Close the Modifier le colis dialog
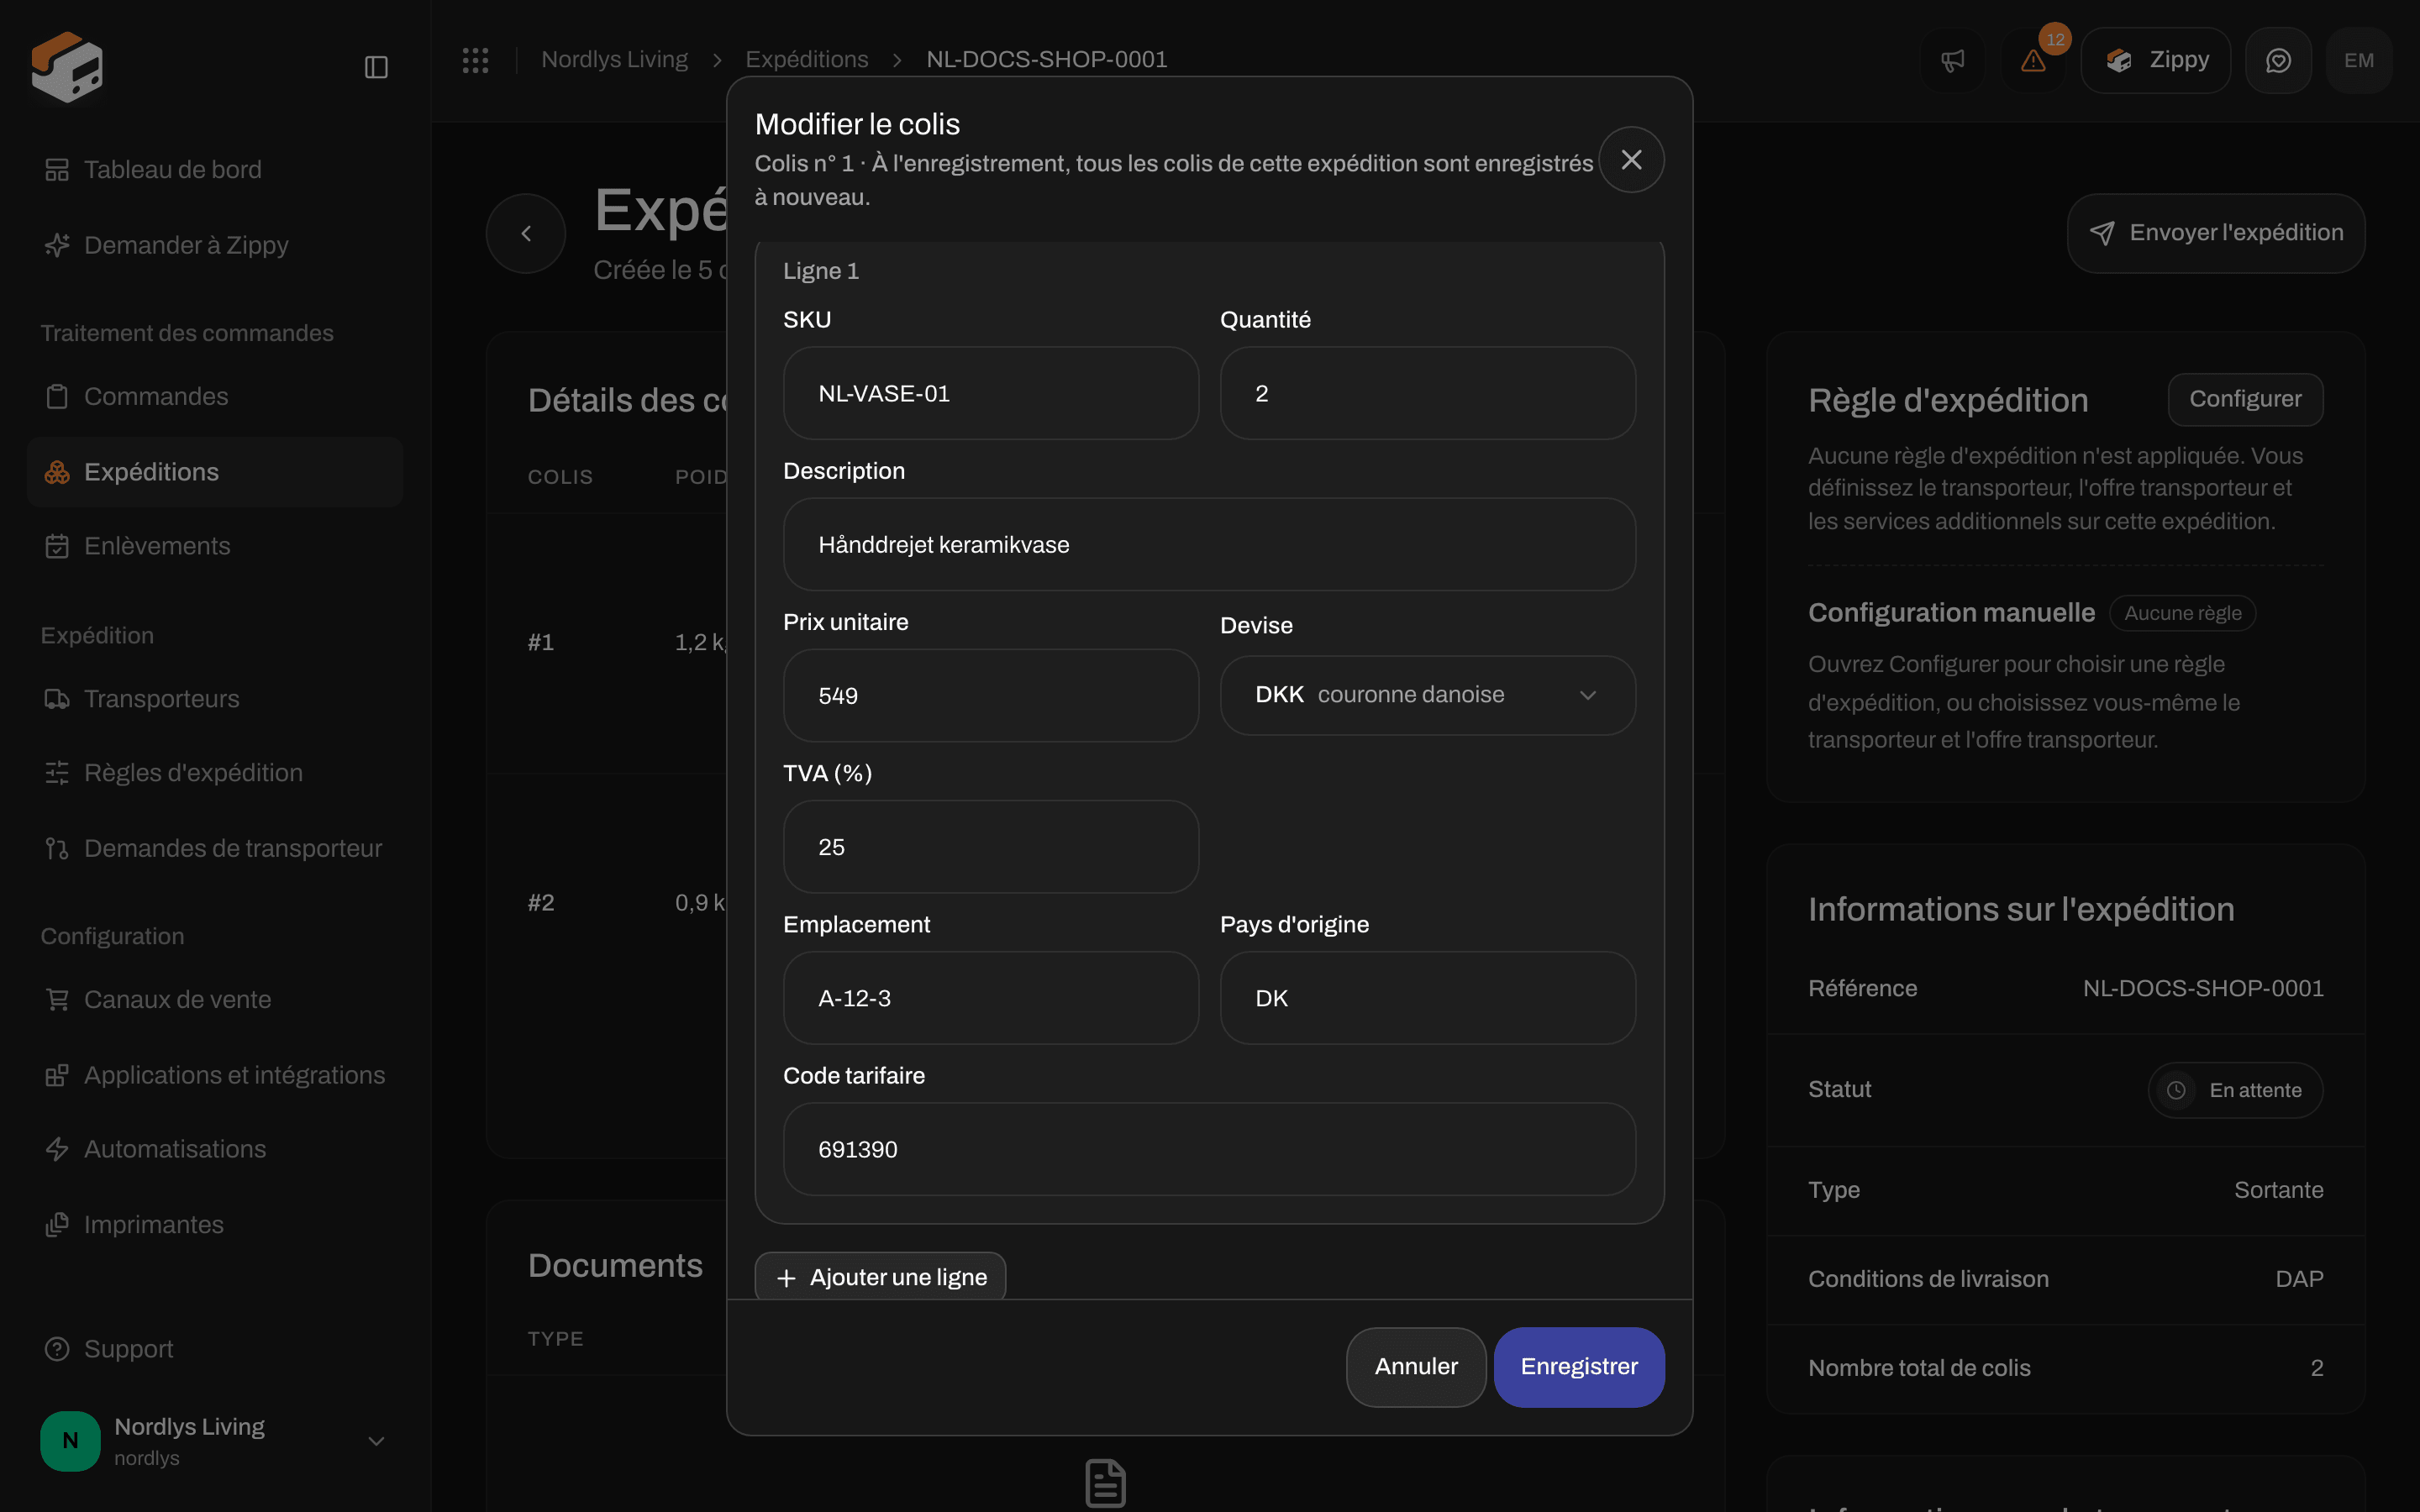This screenshot has height=1512, width=2420. (x=1631, y=159)
